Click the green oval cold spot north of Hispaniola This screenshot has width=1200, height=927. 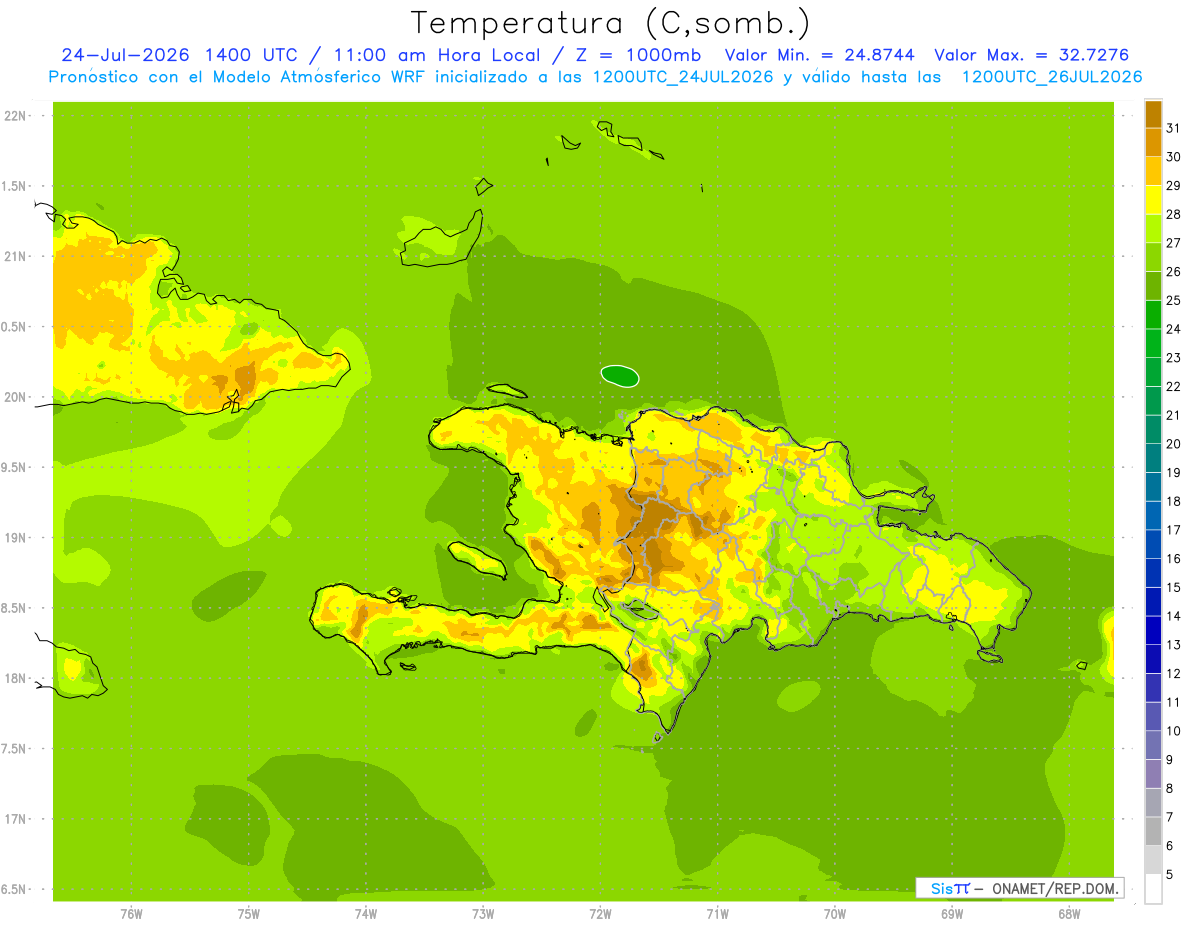pyautogui.click(x=620, y=376)
